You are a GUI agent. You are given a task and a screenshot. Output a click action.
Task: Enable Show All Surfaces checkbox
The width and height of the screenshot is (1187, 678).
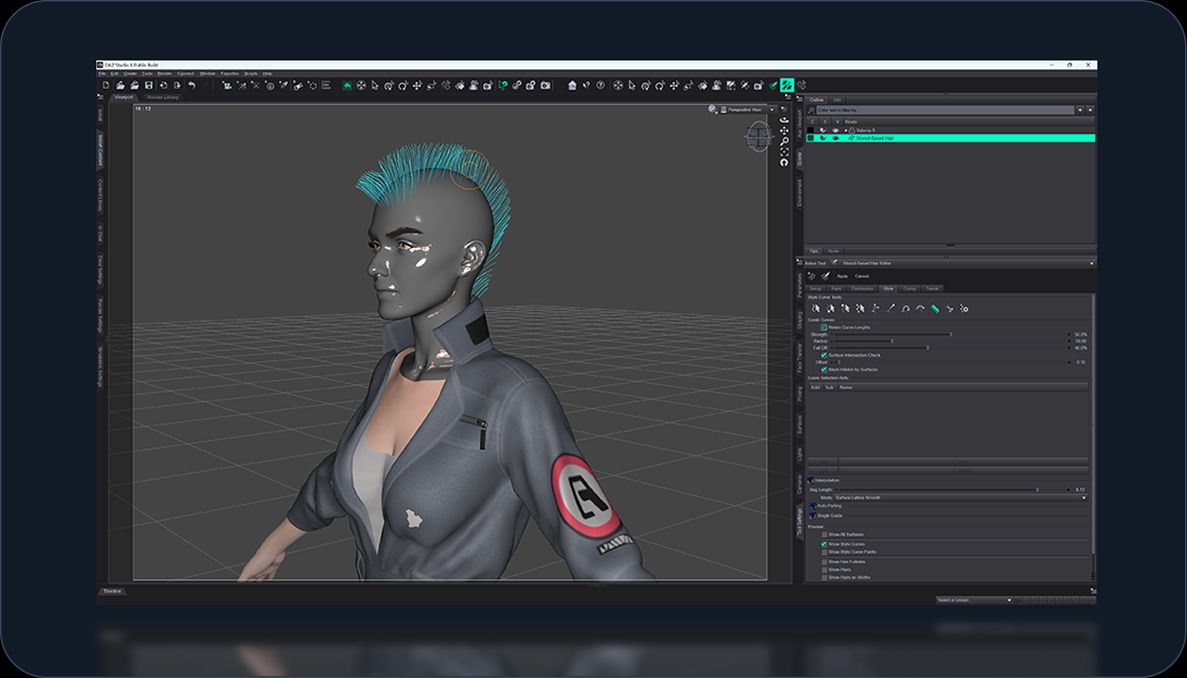[824, 534]
